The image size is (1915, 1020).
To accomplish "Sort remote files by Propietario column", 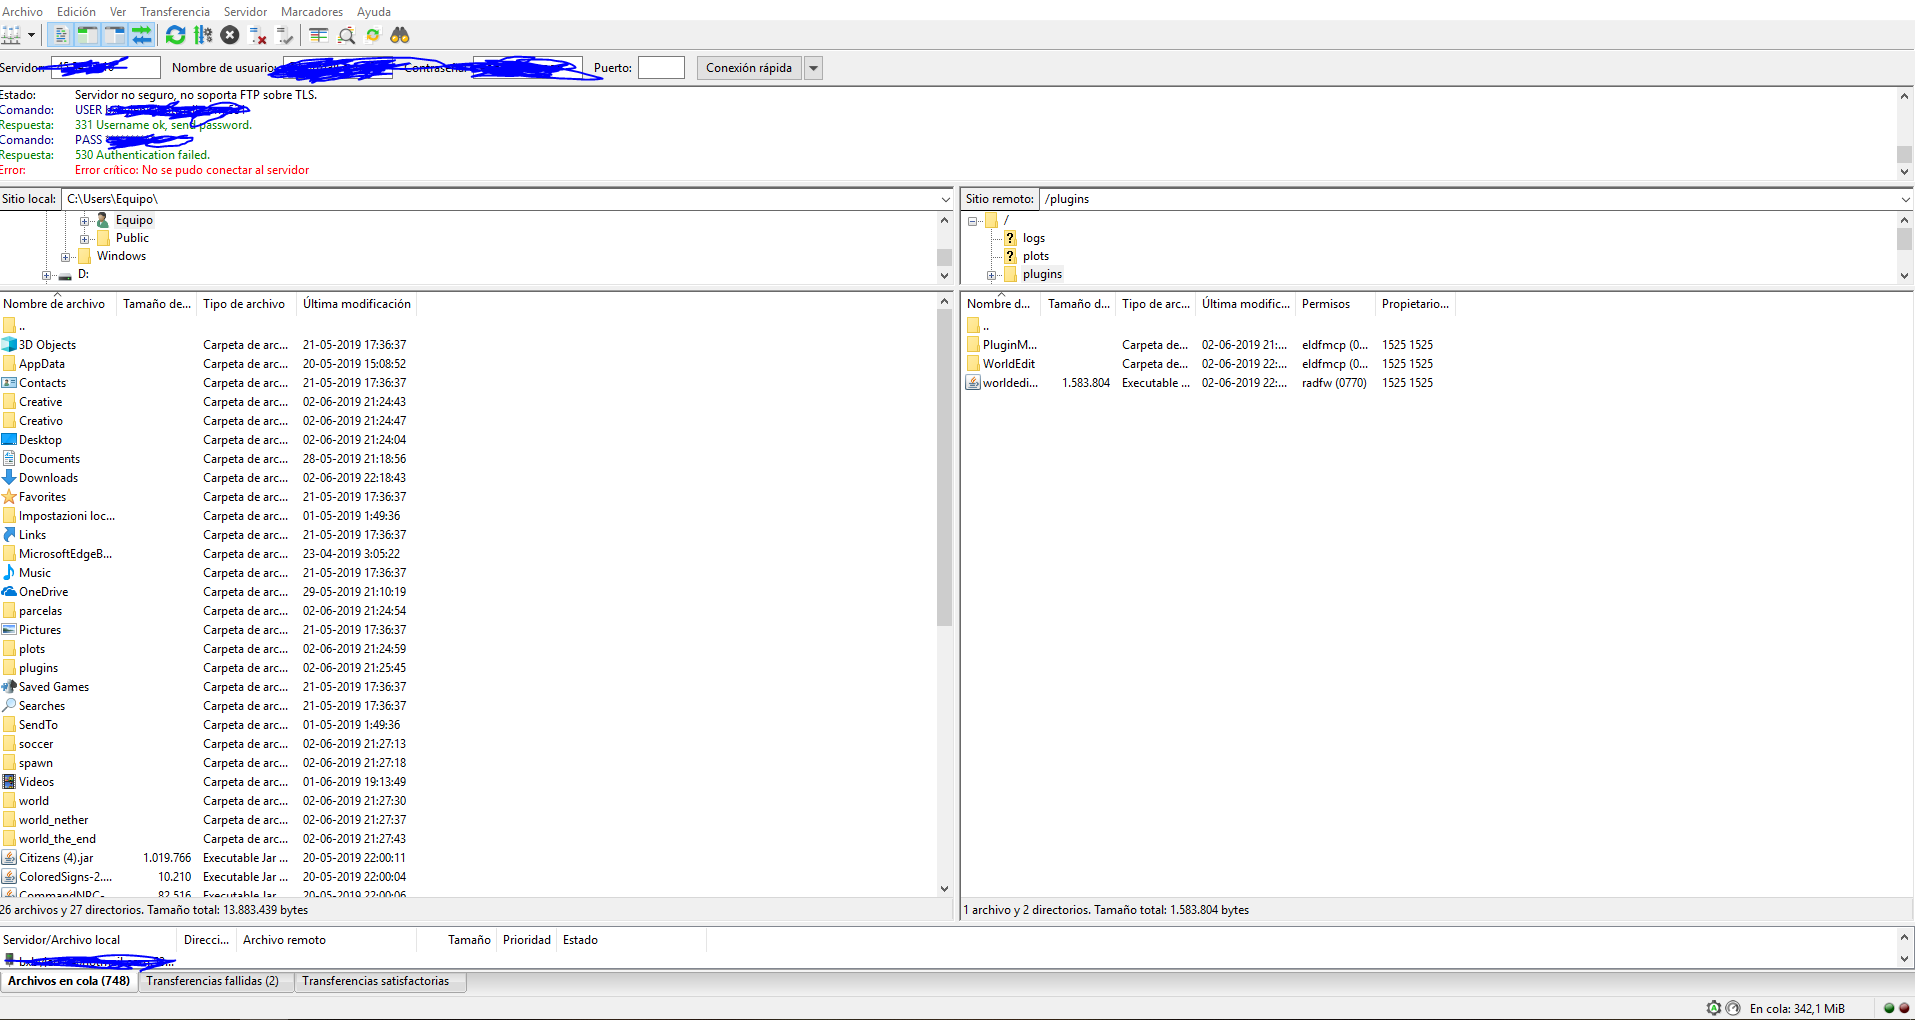I will pos(1415,304).
